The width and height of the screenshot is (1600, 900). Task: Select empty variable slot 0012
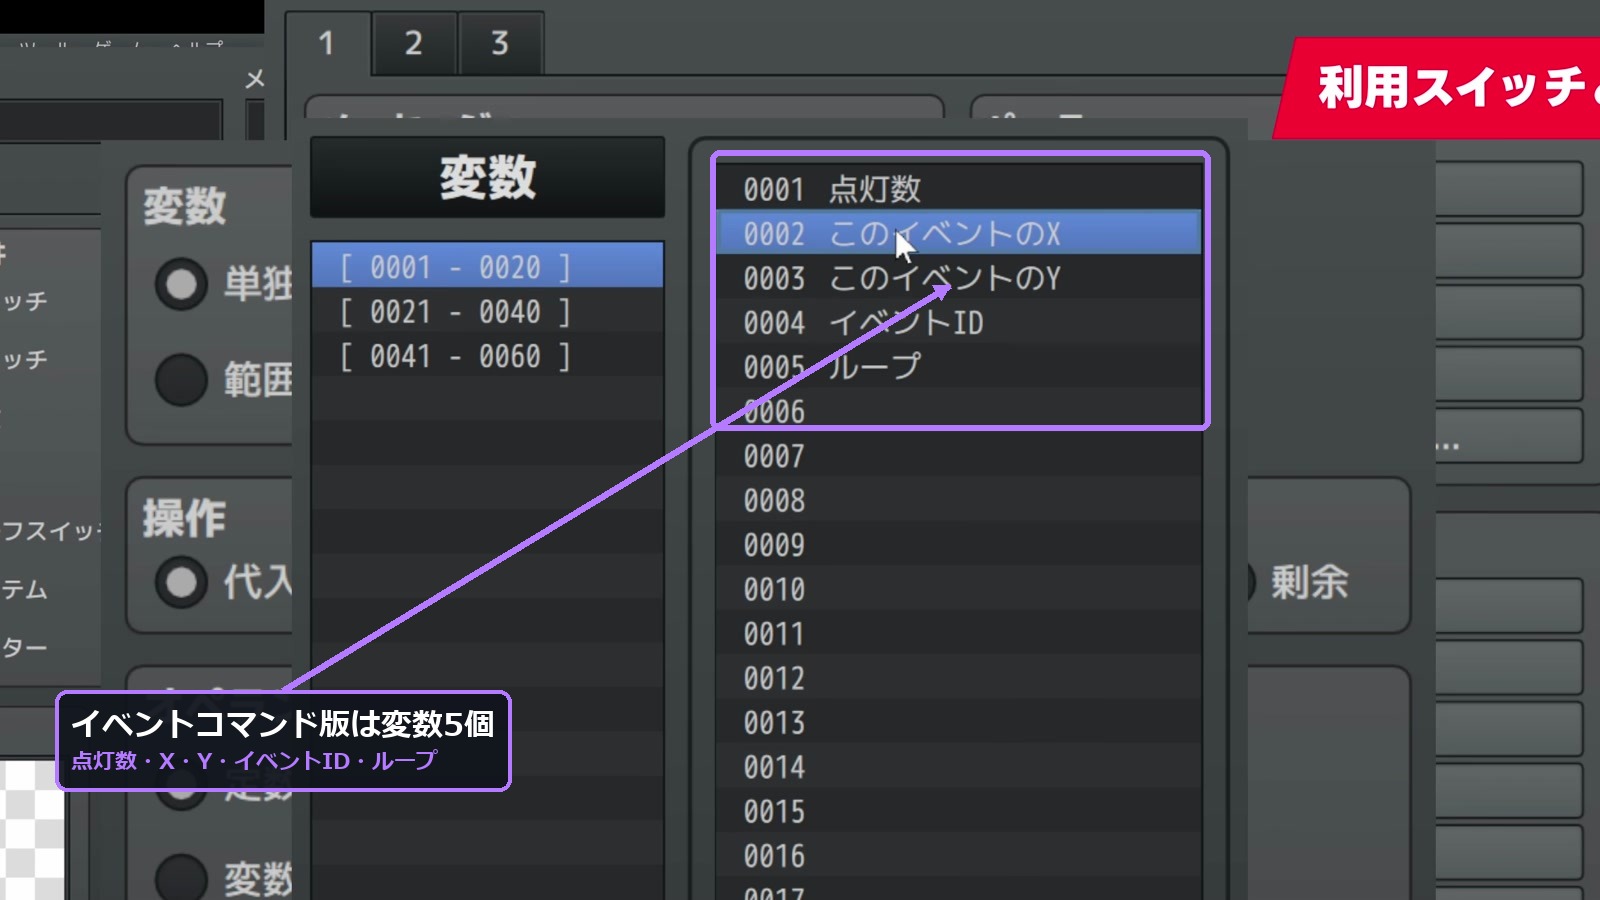[x=959, y=678]
